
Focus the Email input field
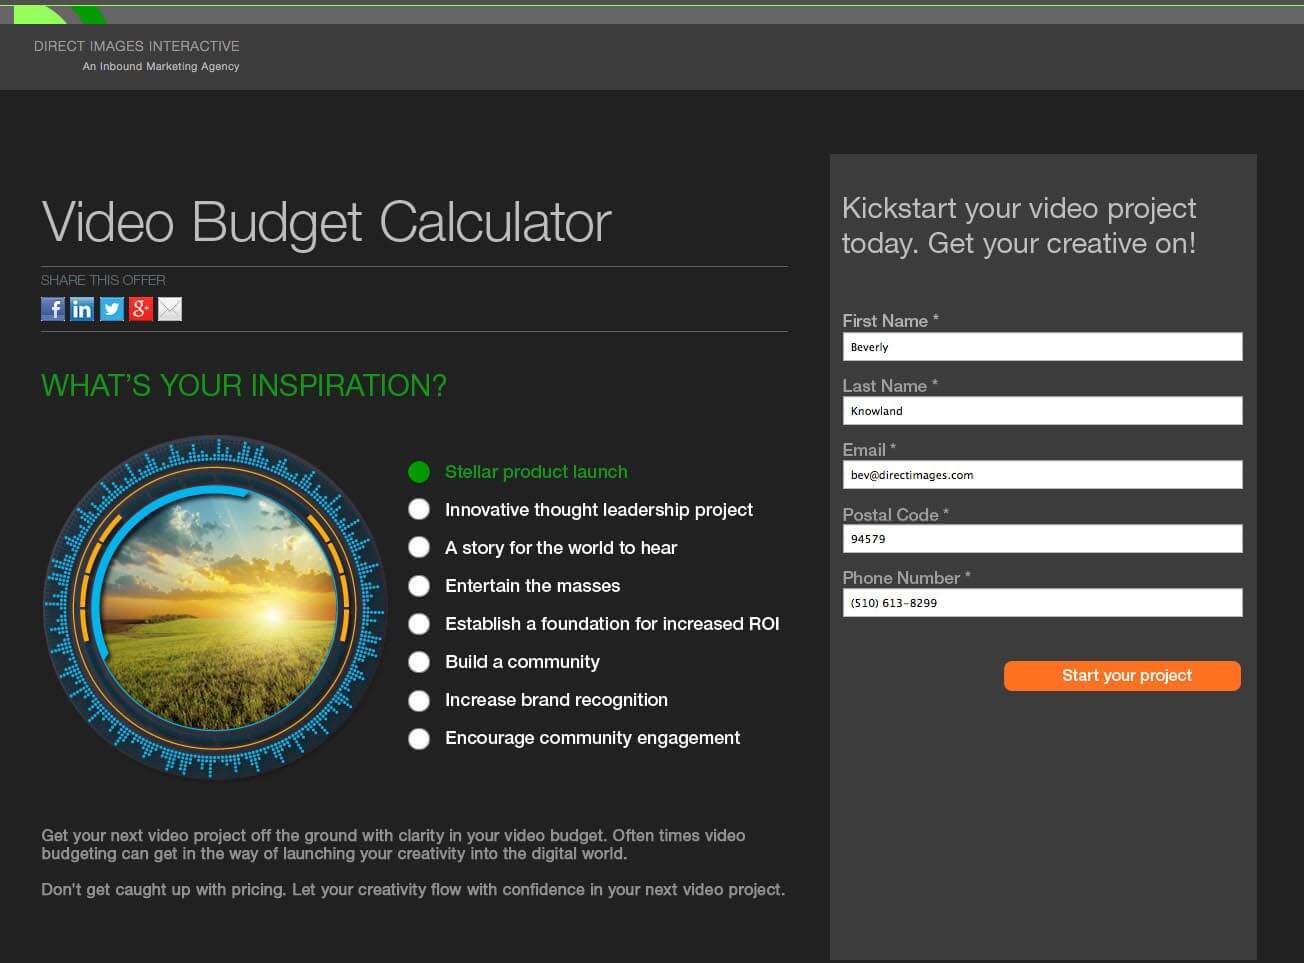click(1042, 475)
